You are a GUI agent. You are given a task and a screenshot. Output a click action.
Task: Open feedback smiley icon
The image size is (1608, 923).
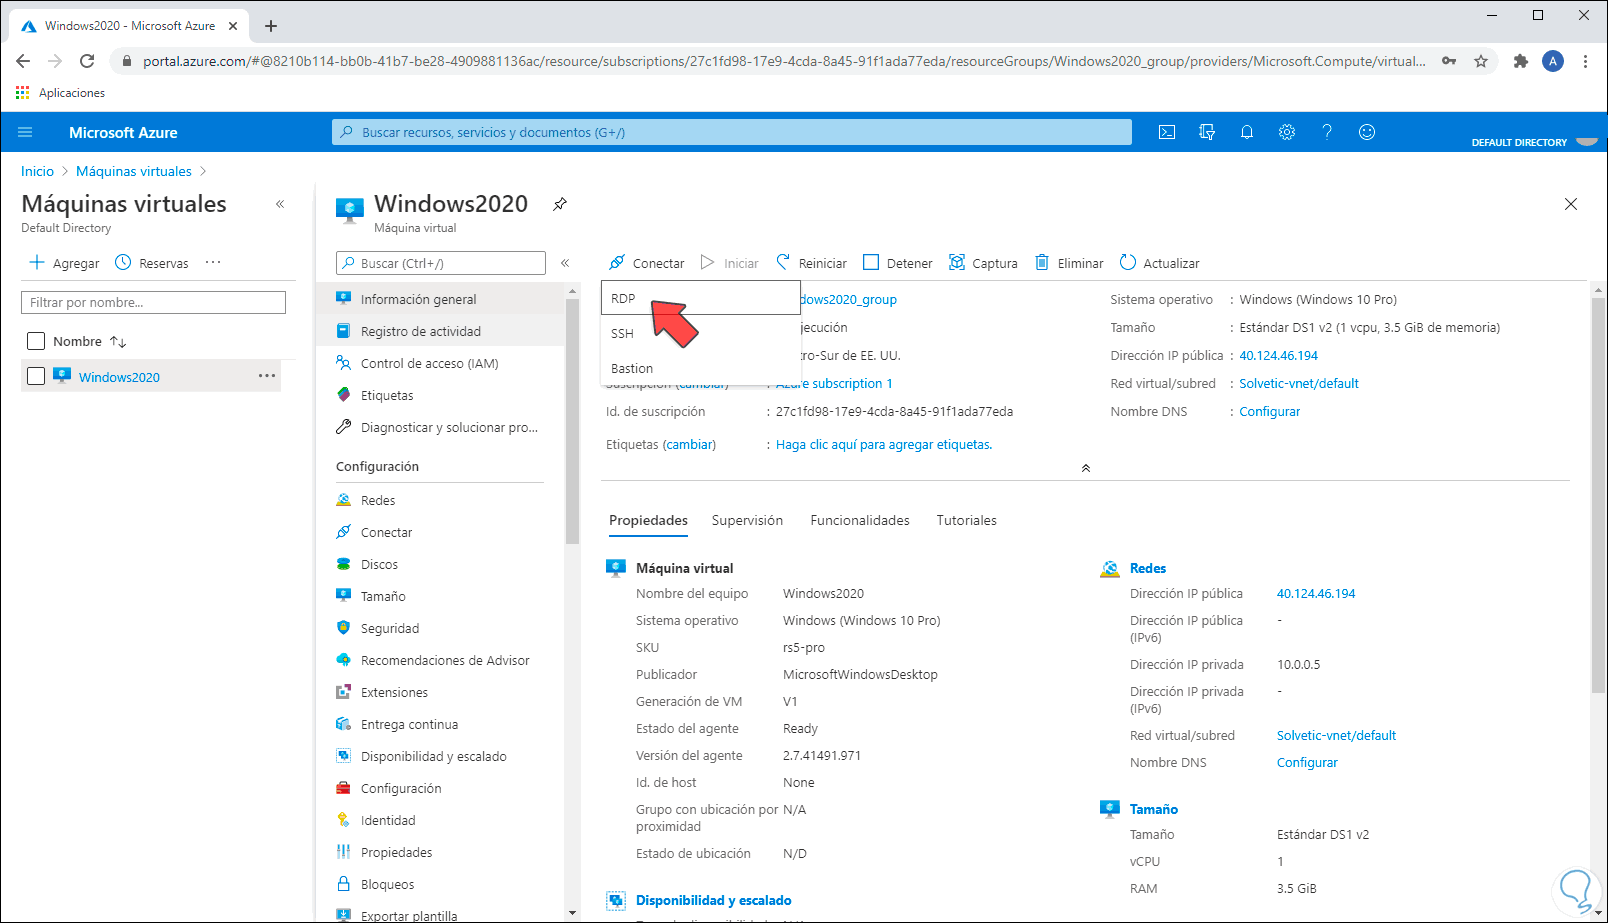pos(1367,132)
